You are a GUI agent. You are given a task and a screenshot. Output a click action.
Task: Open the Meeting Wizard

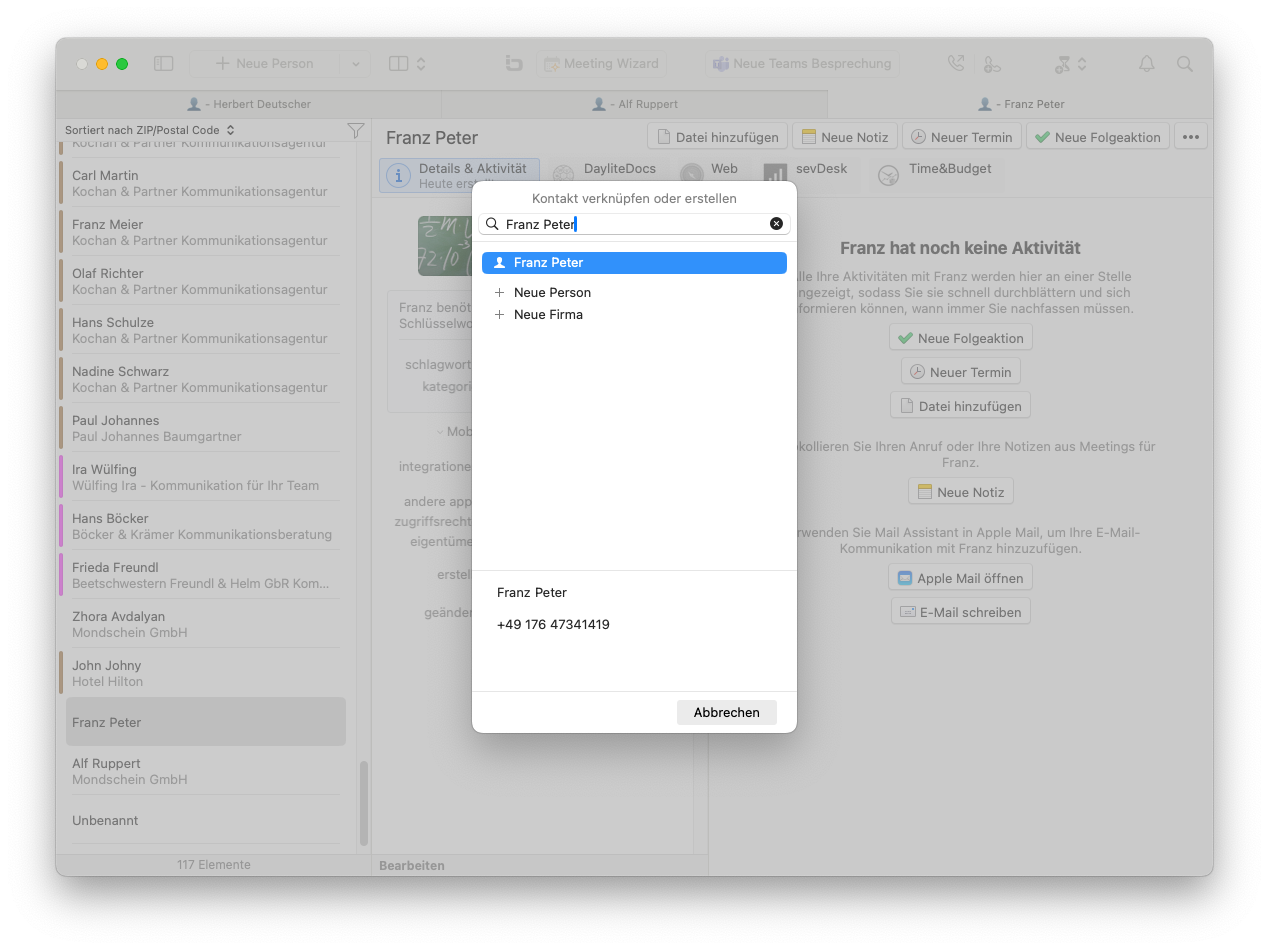(x=601, y=64)
